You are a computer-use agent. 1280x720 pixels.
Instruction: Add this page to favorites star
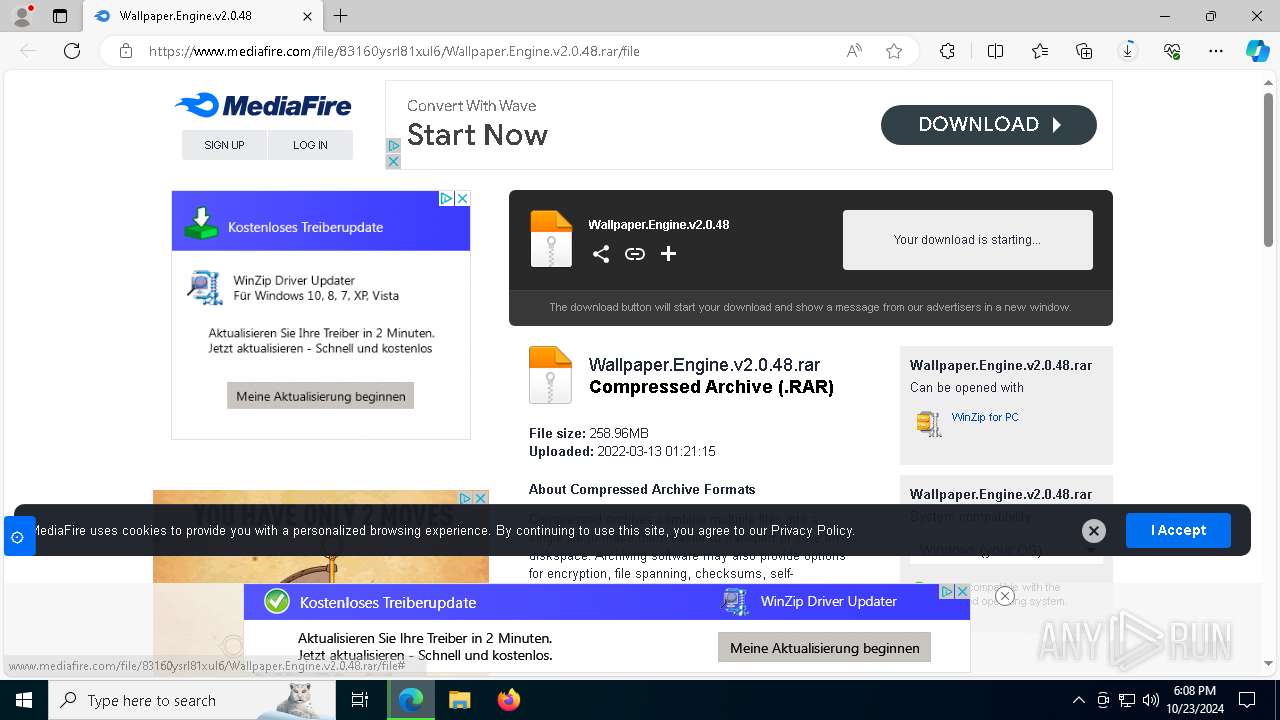click(894, 51)
